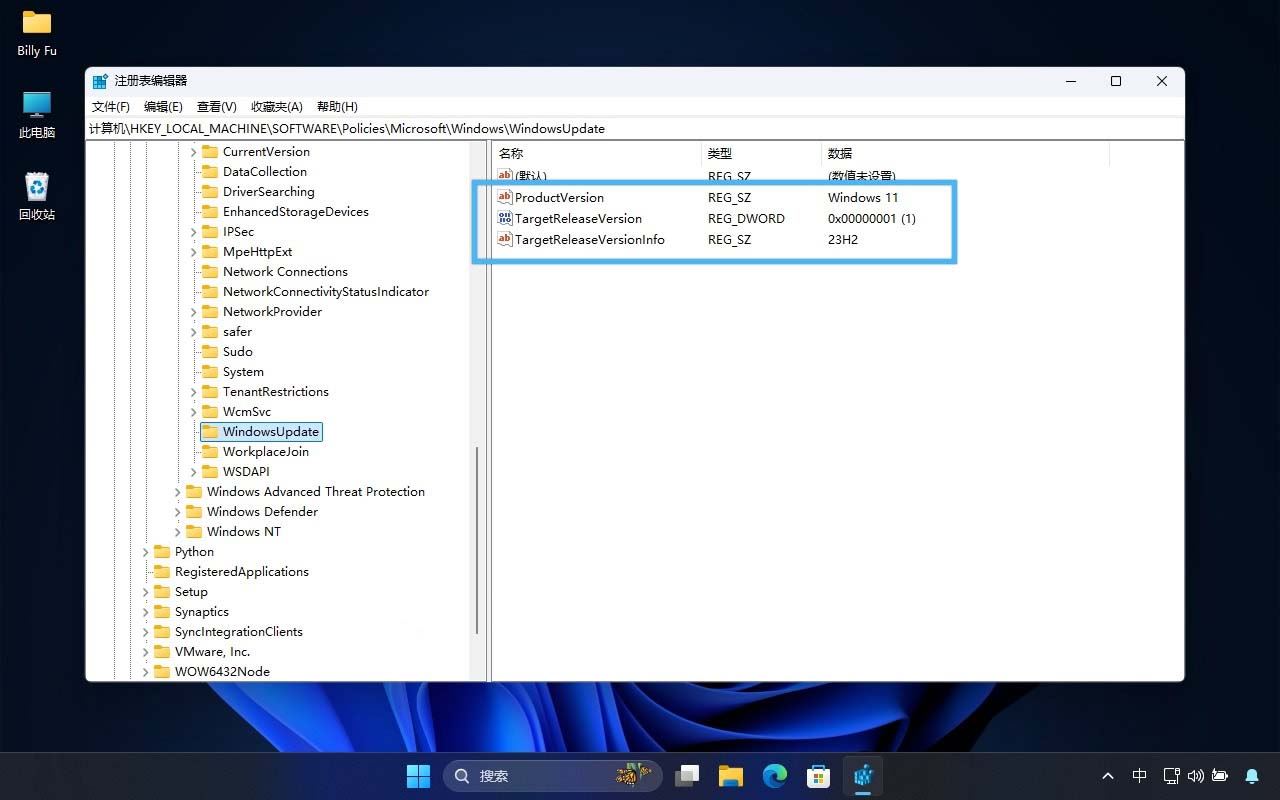Click the REG_DWORD type cell
The height and width of the screenshot is (800, 1280).
pos(746,218)
